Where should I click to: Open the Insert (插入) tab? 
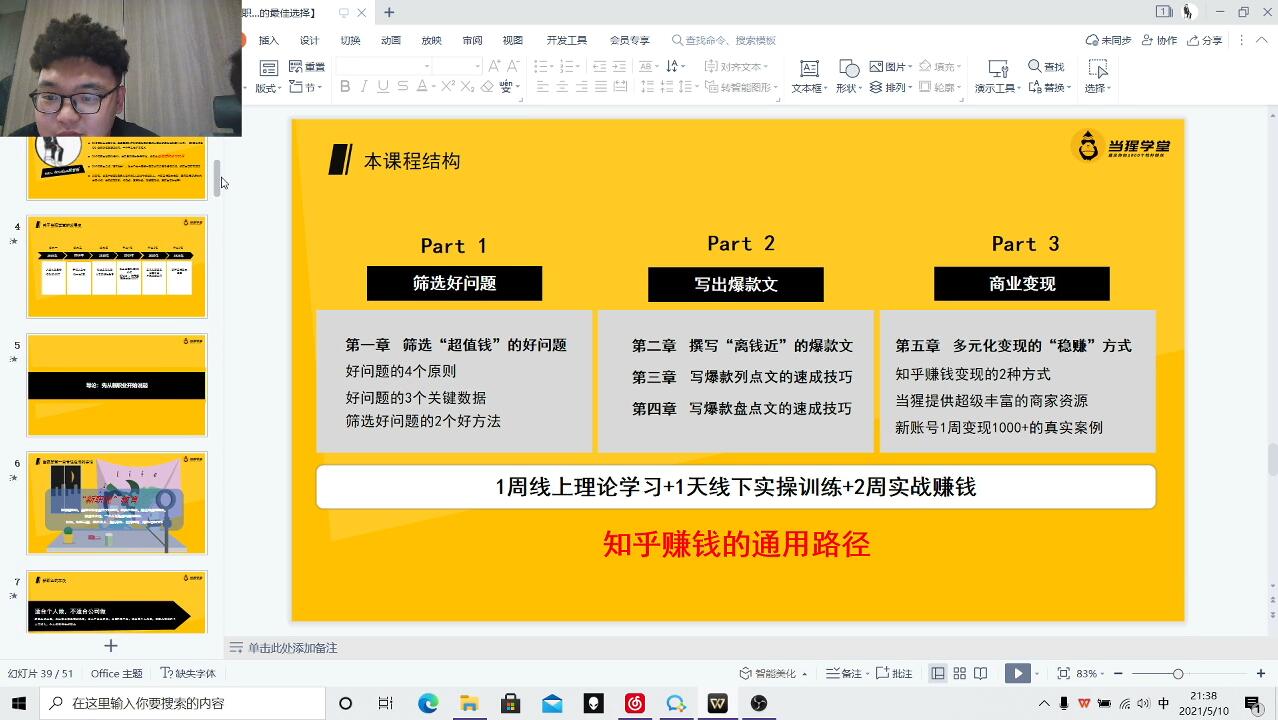tap(269, 40)
